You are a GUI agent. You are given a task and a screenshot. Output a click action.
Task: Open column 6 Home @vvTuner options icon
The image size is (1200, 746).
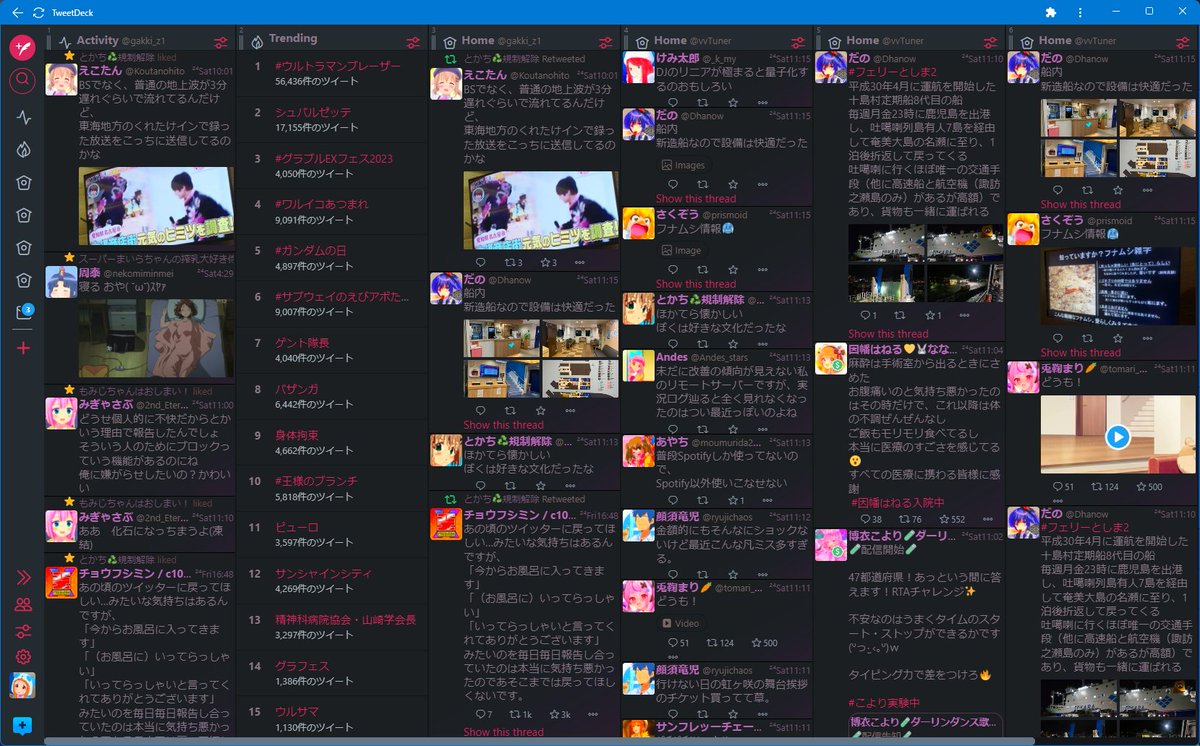point(1183,42)
